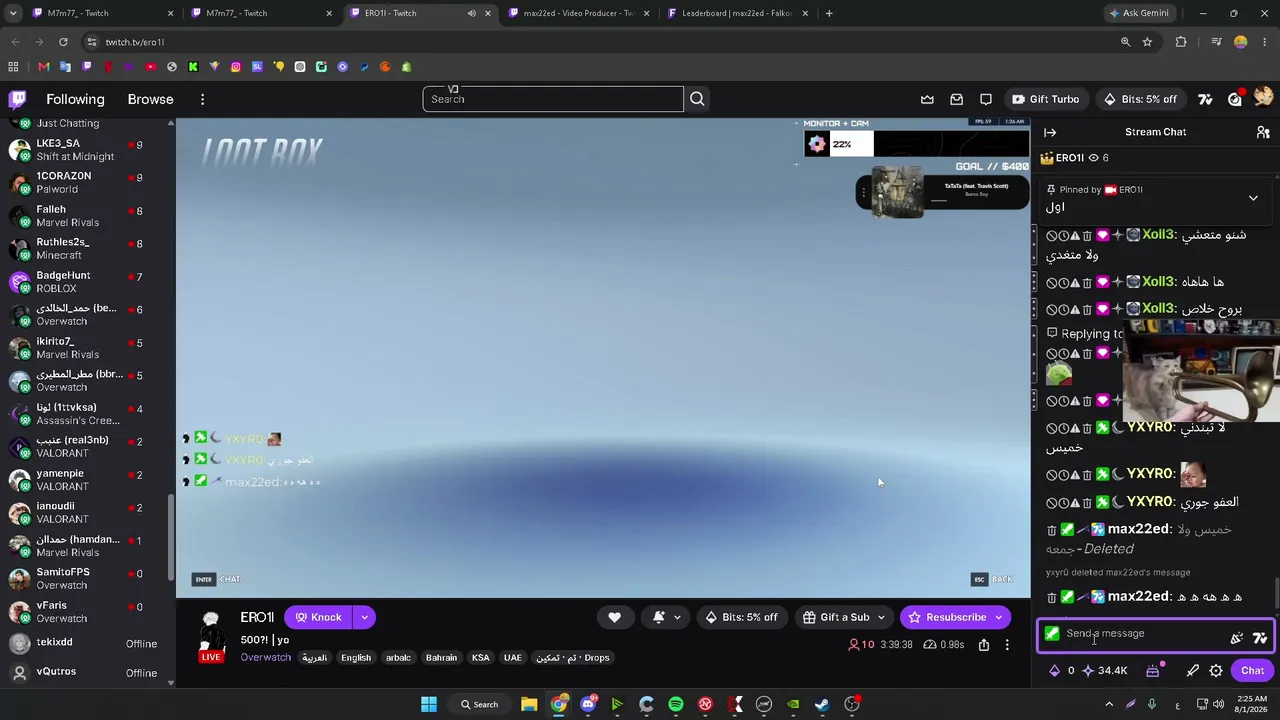
Task: Open Prime loot crown icon
Action: coord(927,99)
